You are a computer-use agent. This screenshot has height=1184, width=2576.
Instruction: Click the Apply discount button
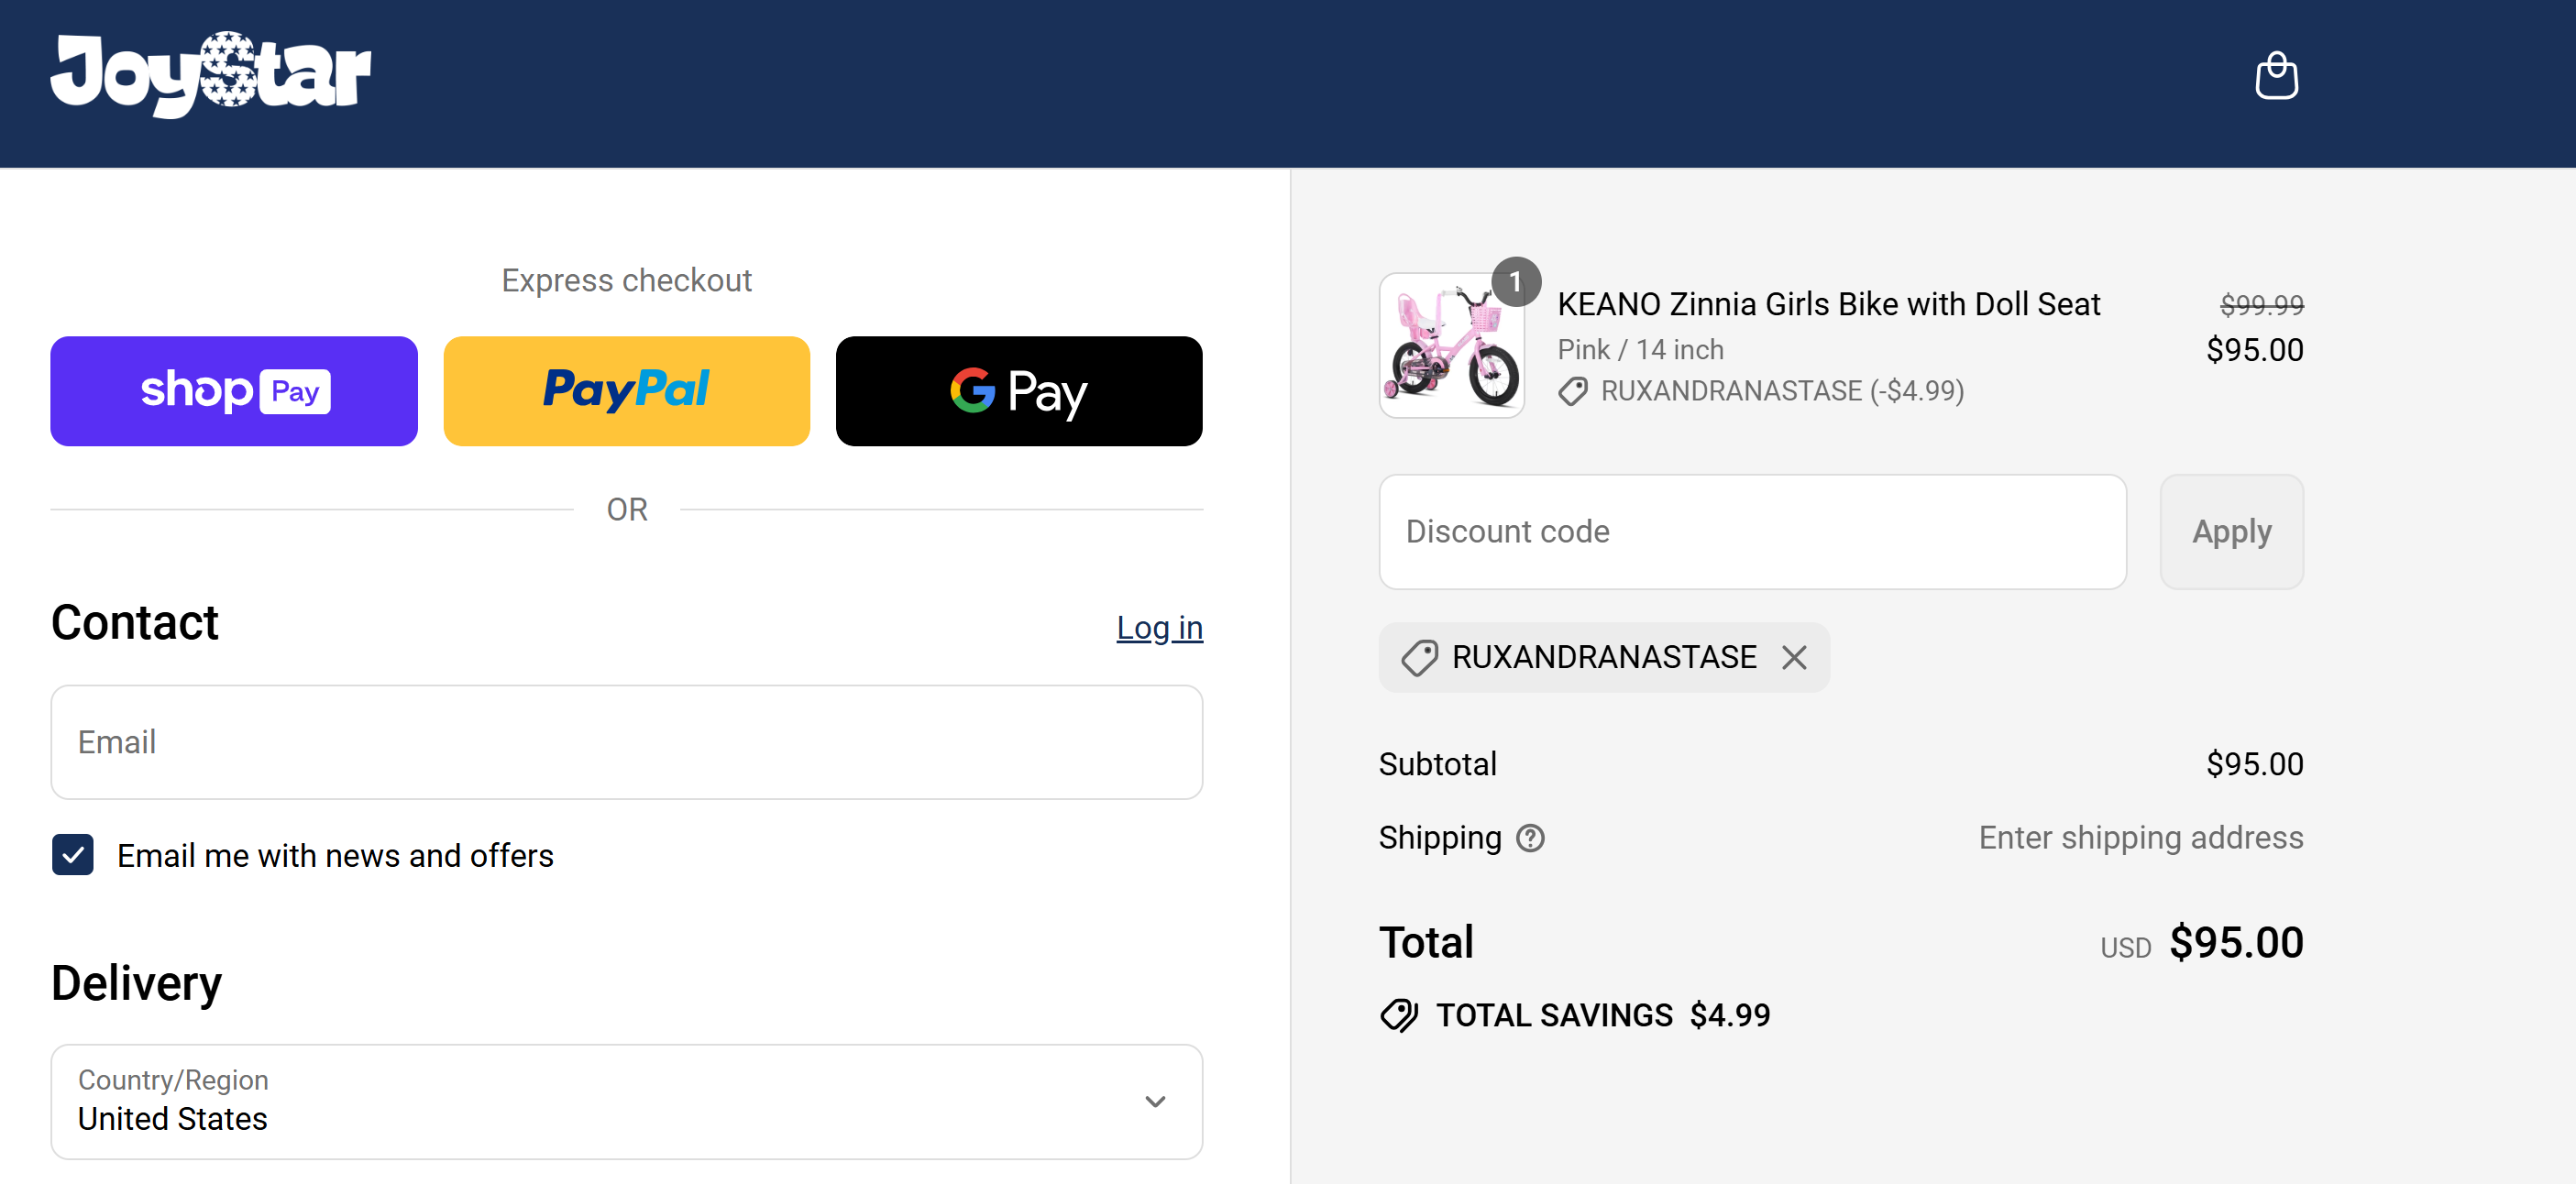2231,532
